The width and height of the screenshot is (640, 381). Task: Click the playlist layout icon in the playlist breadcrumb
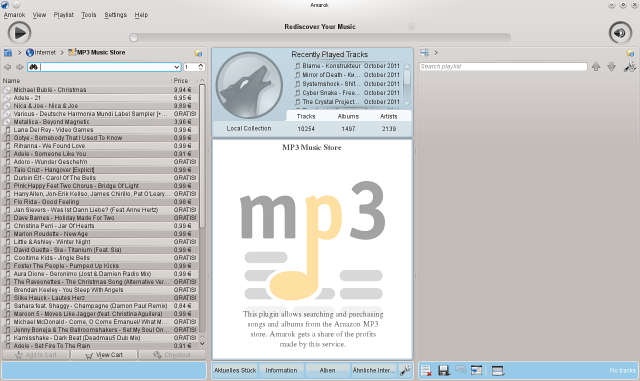[x=424, y=53]
